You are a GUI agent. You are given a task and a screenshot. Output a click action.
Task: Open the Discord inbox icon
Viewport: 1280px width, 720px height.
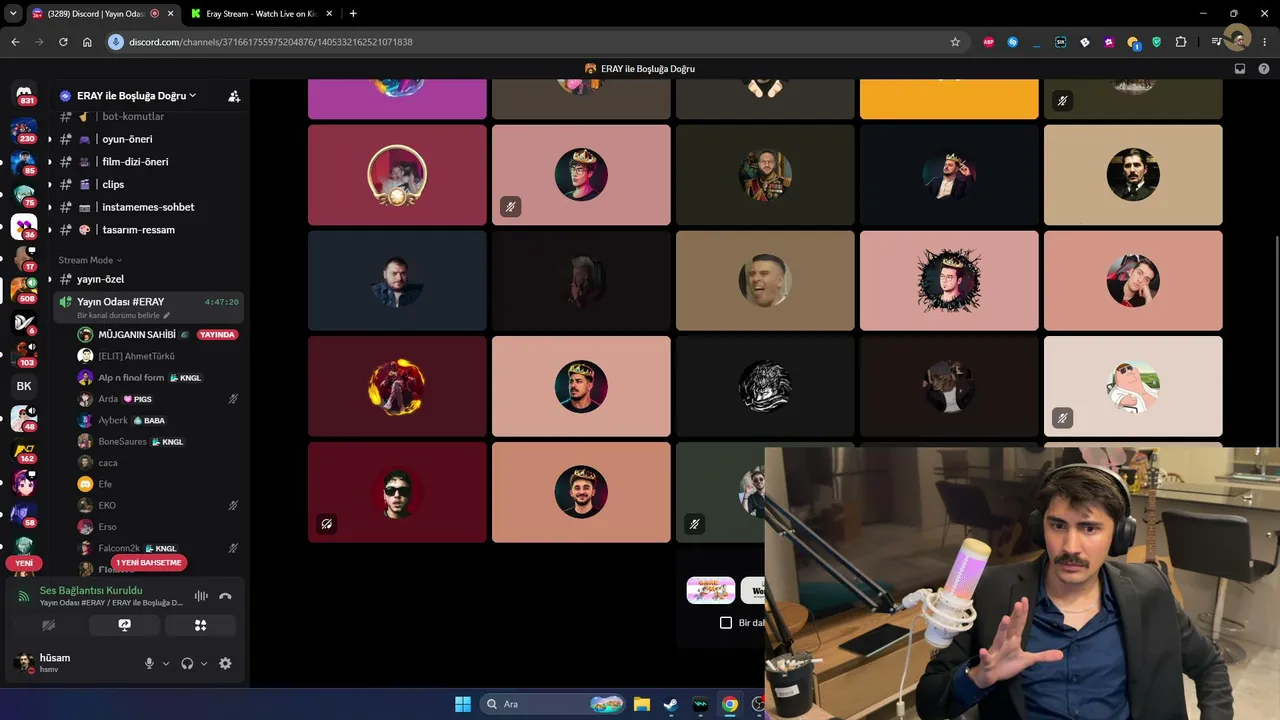1240,69
